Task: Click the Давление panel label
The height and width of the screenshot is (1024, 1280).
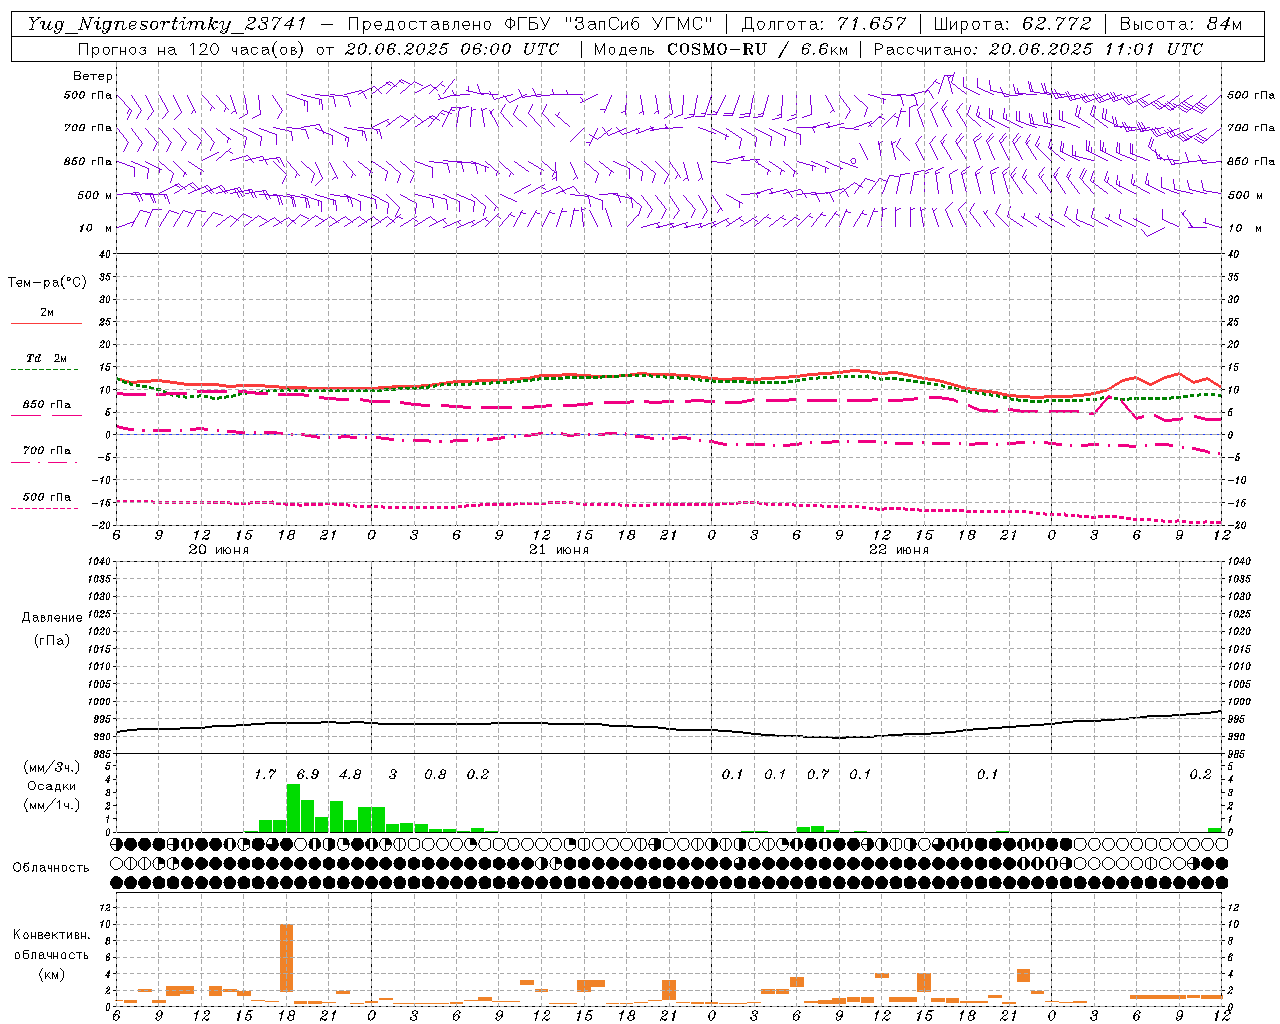Action: (52, 618)
